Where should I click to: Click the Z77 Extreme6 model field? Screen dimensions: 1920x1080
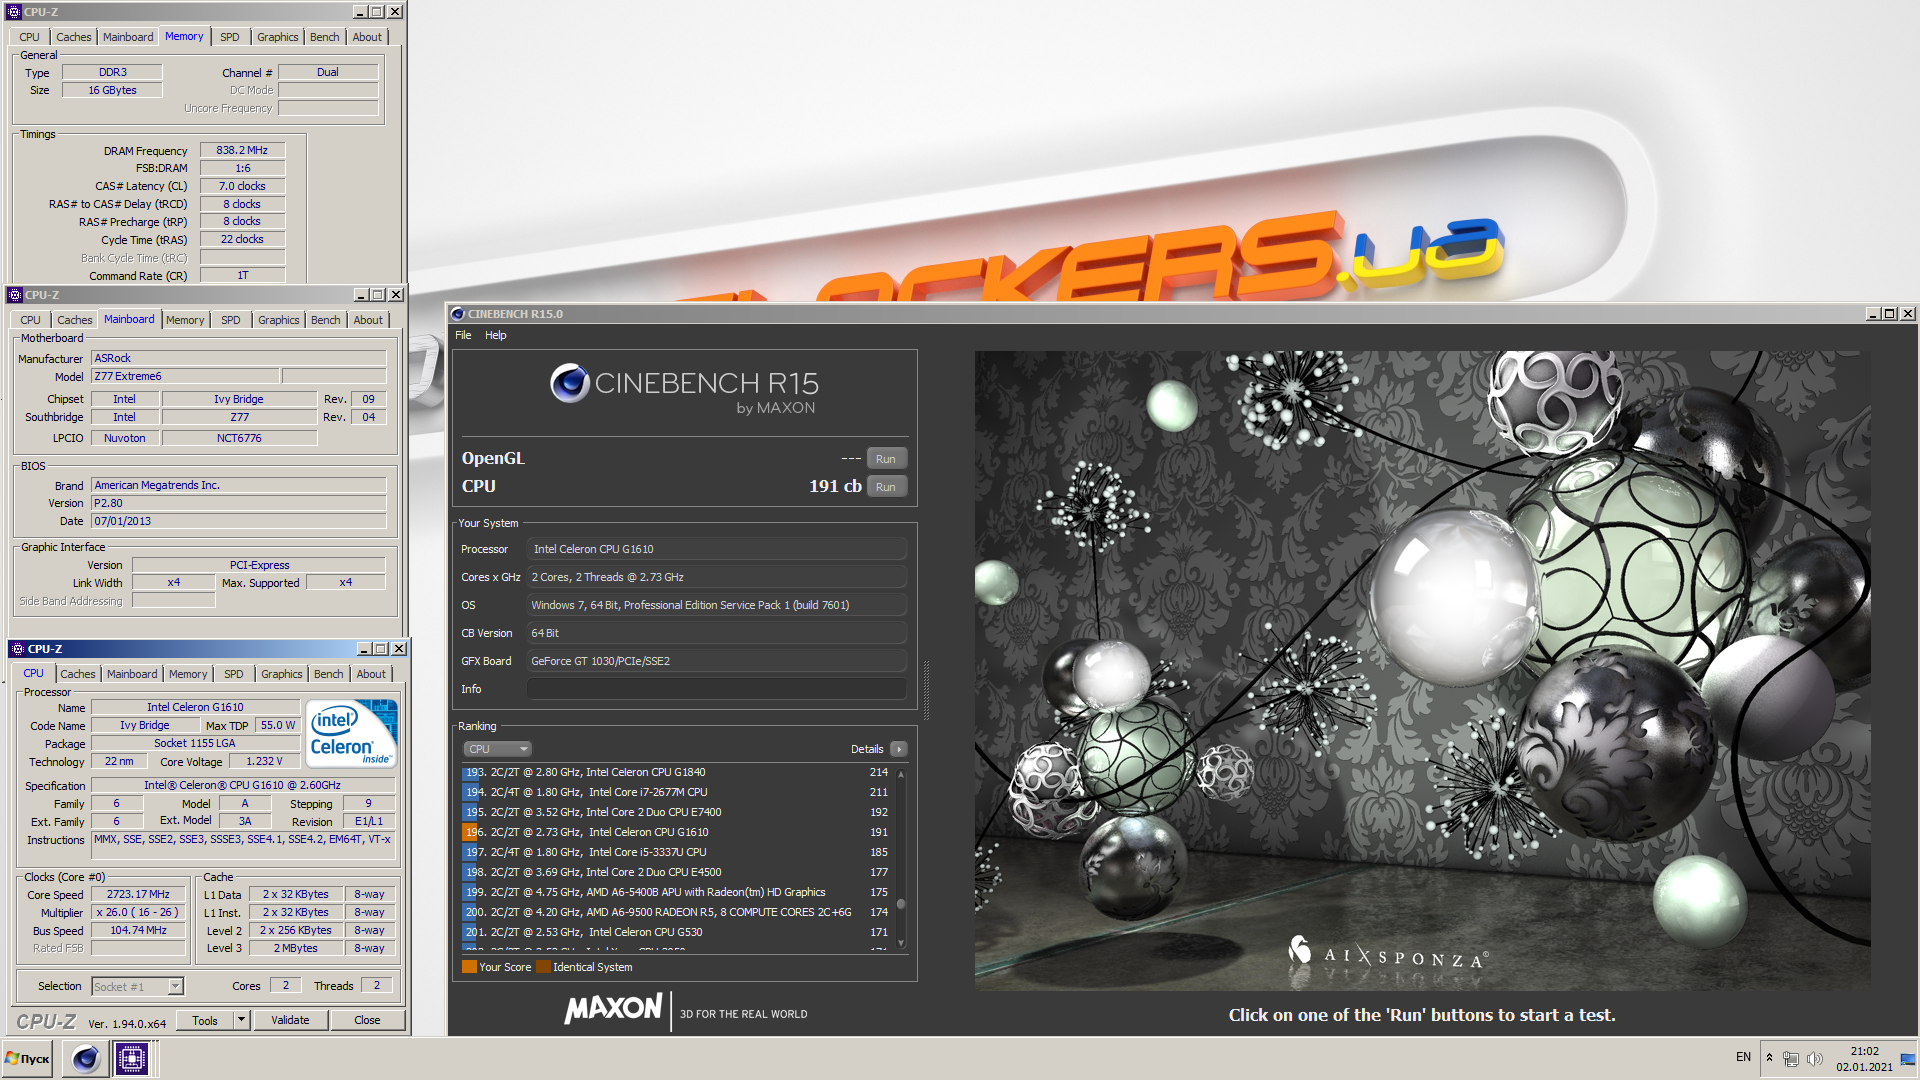pos(186,376)
